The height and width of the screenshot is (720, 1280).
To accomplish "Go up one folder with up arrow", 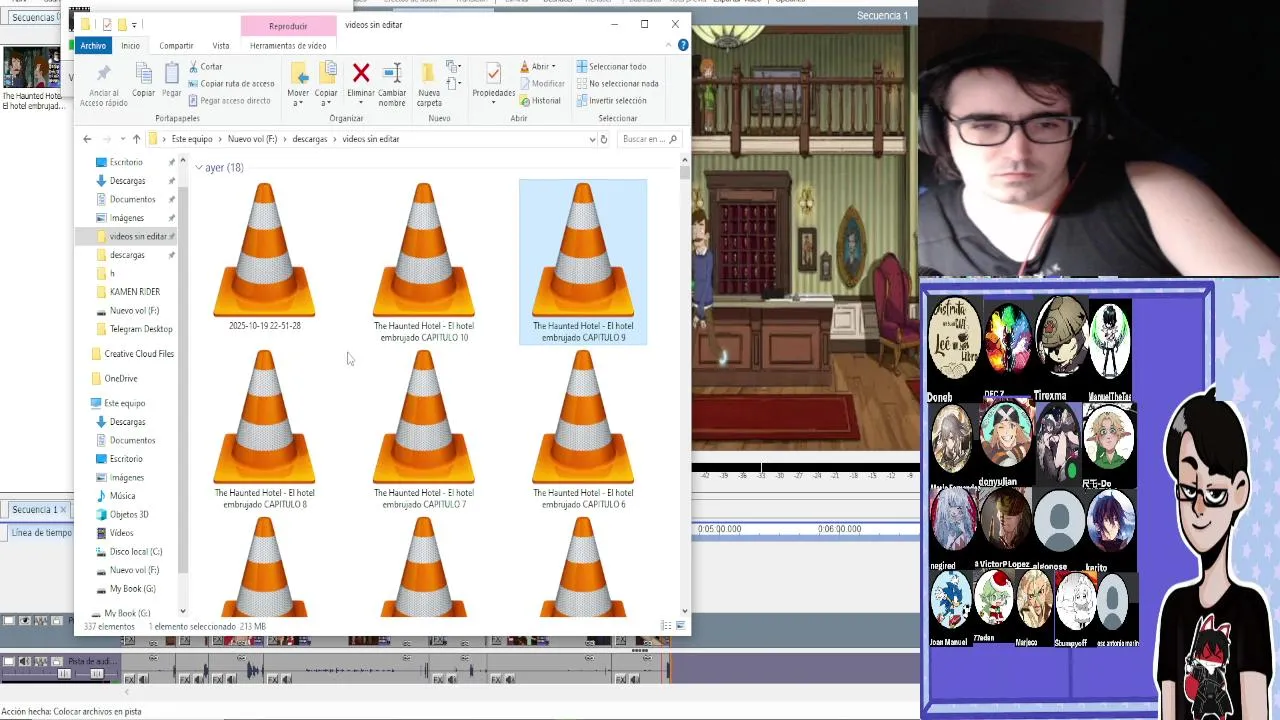I will 136,139.
